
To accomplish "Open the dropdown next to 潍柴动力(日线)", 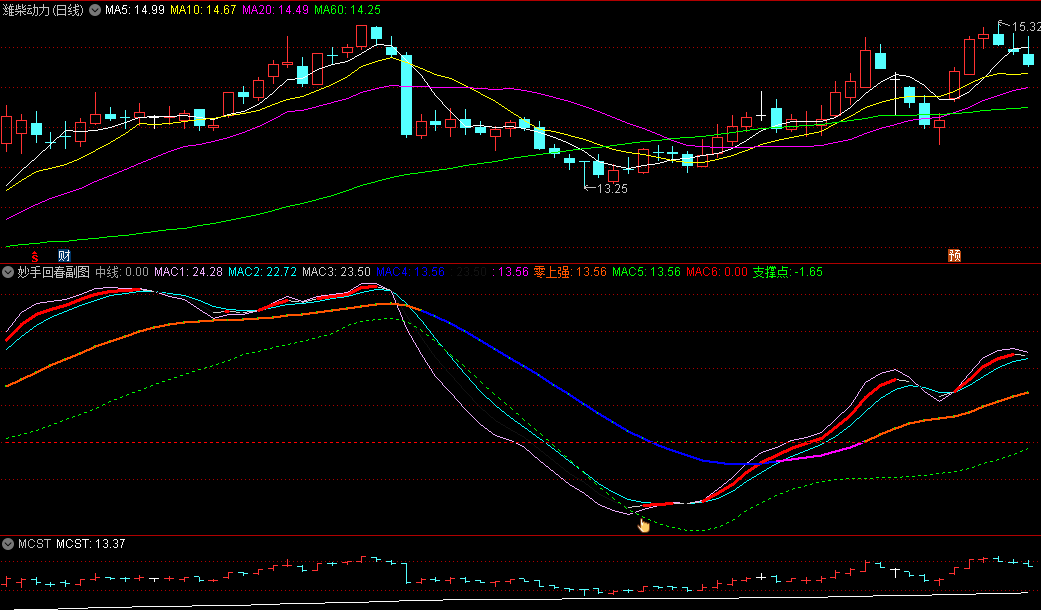I will [x=95, y=10].
